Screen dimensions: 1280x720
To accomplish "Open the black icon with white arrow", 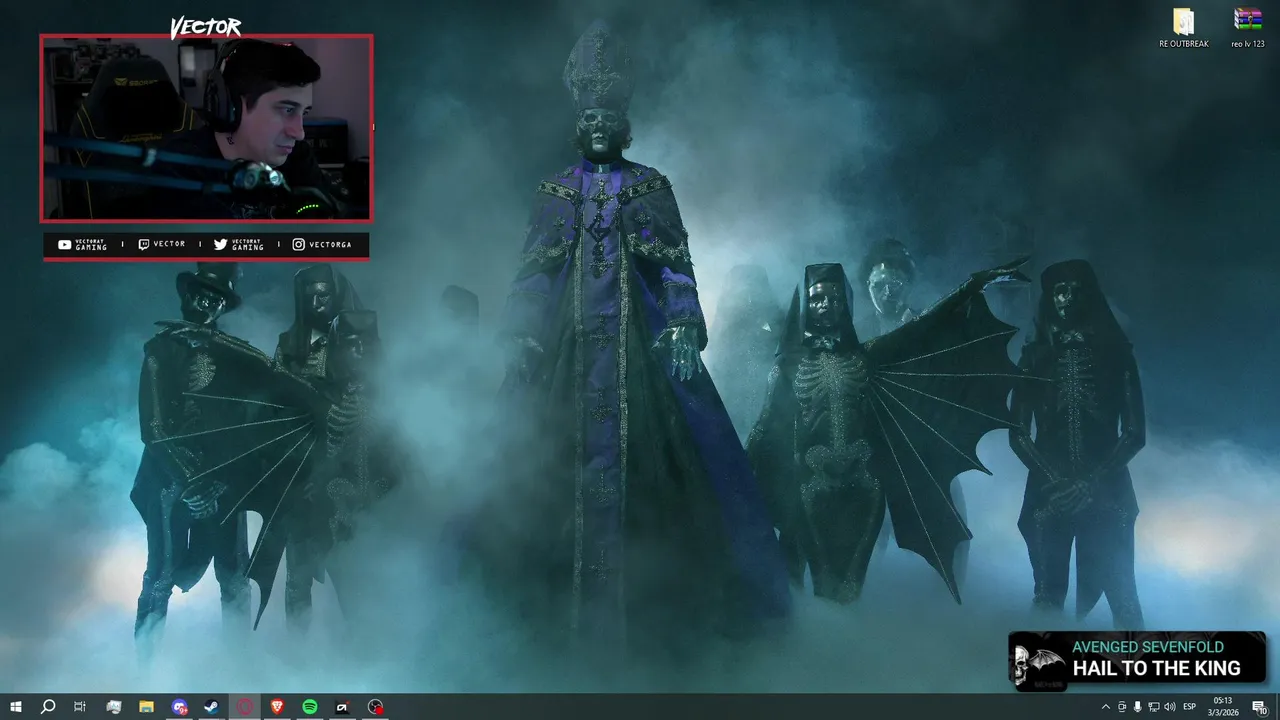I will point(343,707).
